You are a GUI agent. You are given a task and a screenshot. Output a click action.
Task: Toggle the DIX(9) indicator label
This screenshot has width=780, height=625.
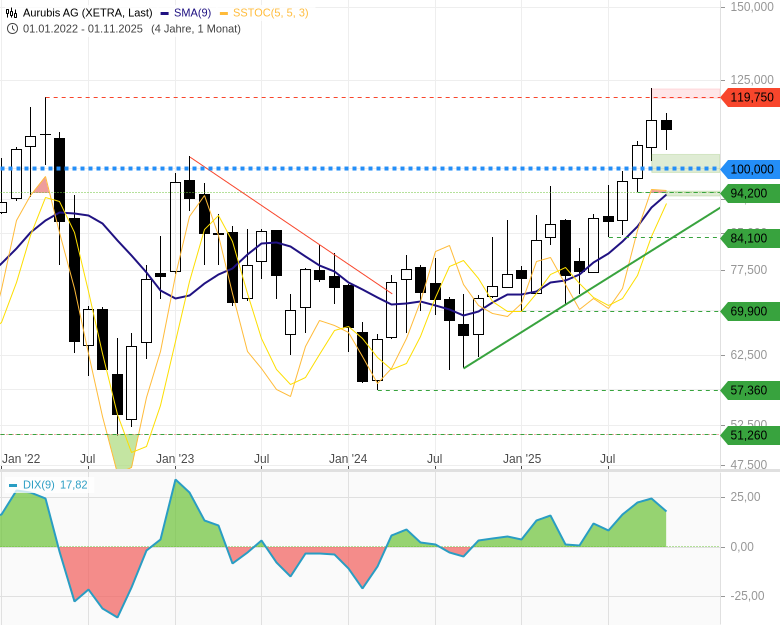pos(39,485)
